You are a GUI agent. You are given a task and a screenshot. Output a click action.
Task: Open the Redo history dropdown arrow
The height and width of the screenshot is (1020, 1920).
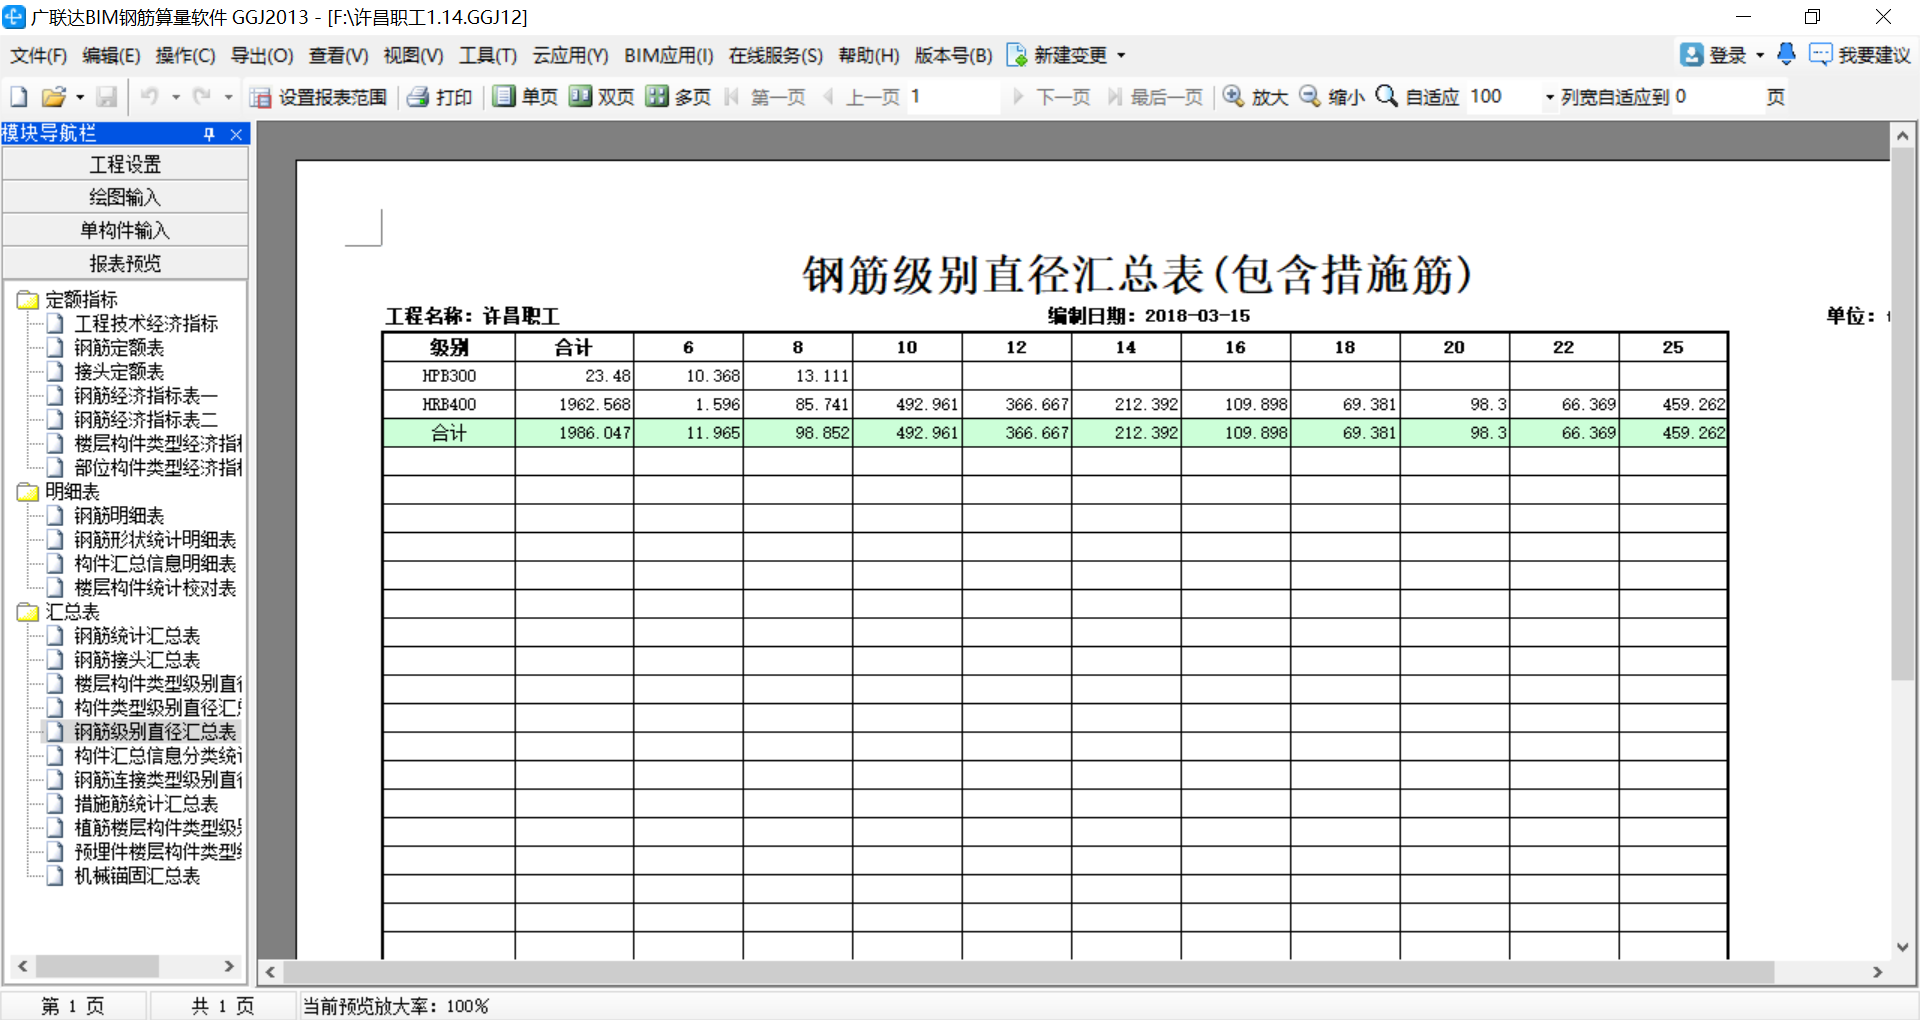click(x=229, y=98)
